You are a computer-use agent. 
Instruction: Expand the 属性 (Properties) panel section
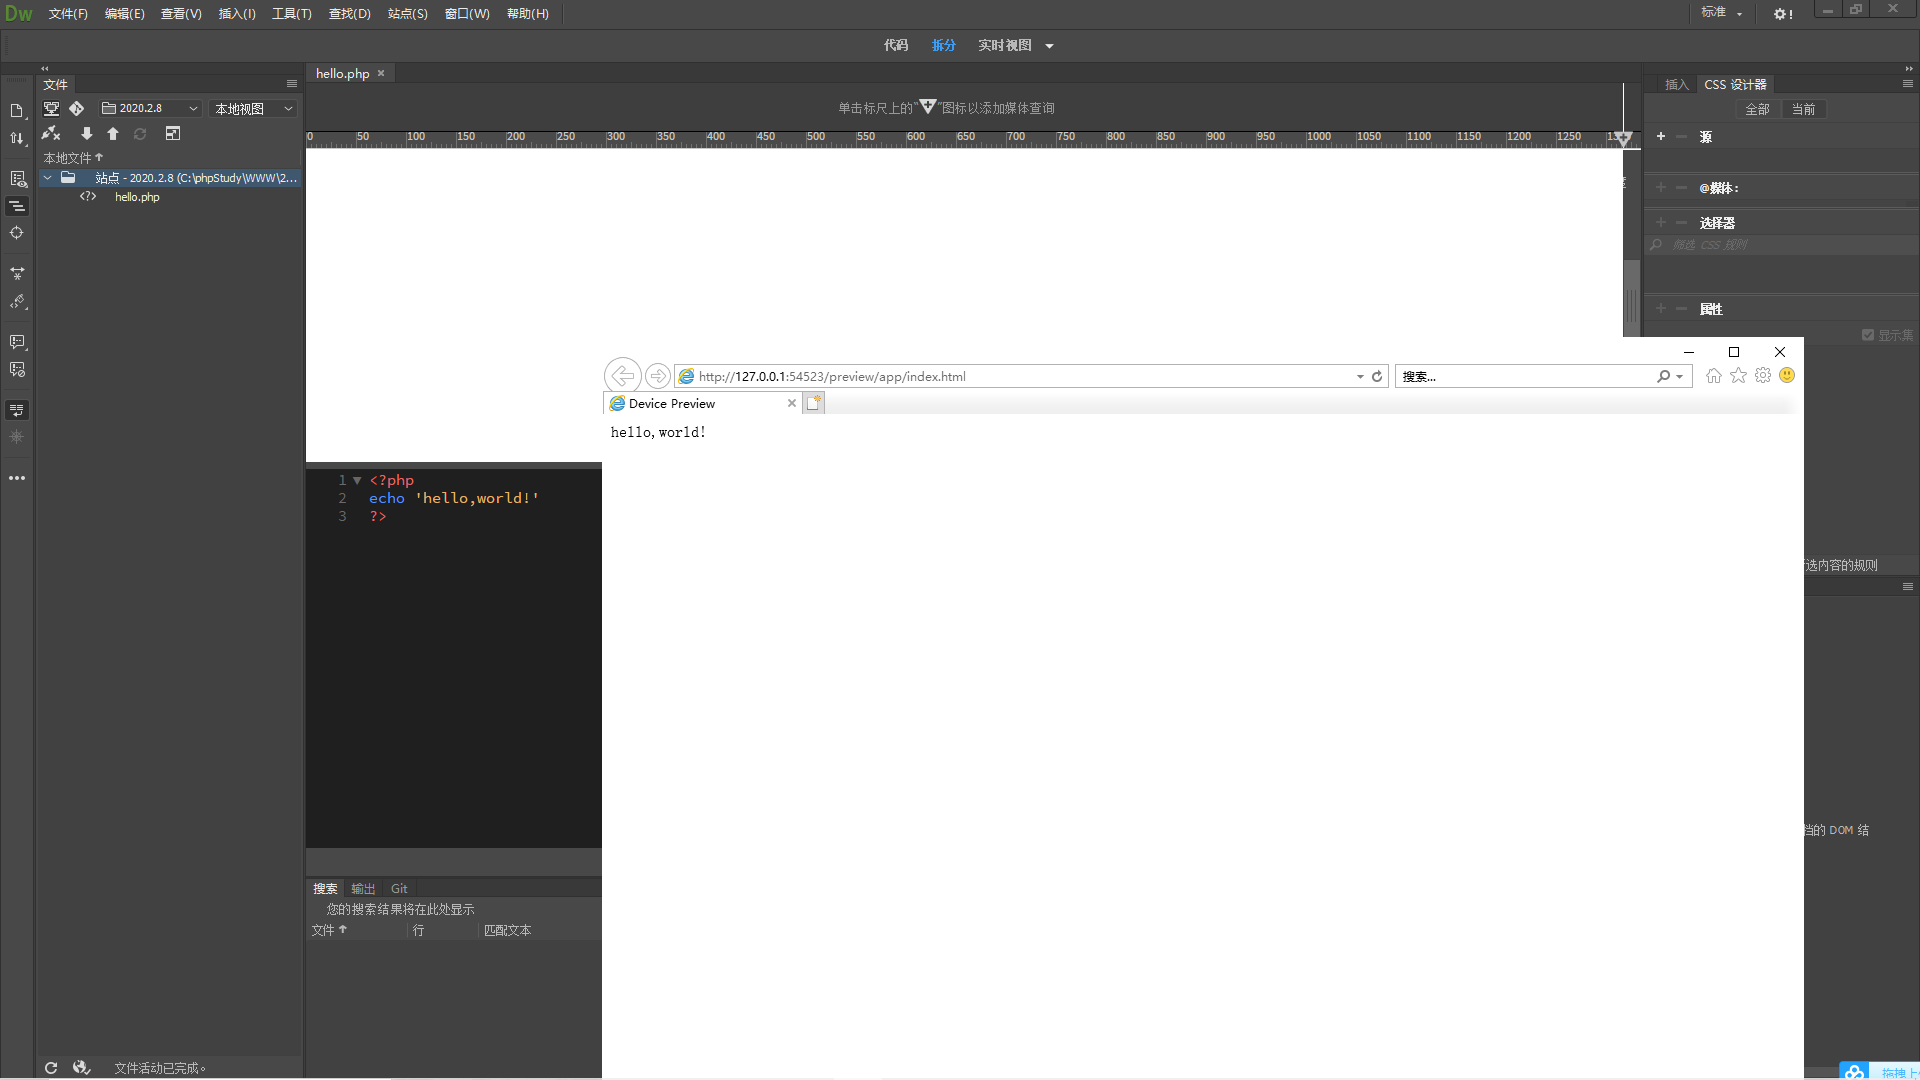1709,307
